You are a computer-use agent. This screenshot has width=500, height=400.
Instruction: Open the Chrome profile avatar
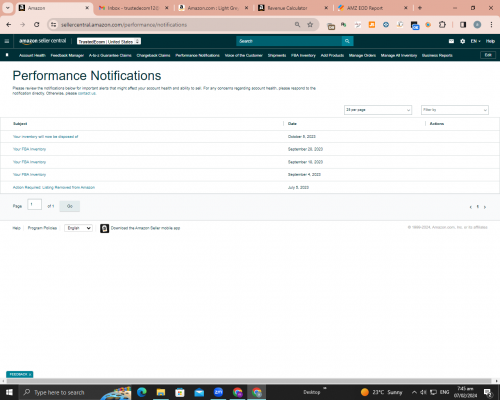point(477,25)
